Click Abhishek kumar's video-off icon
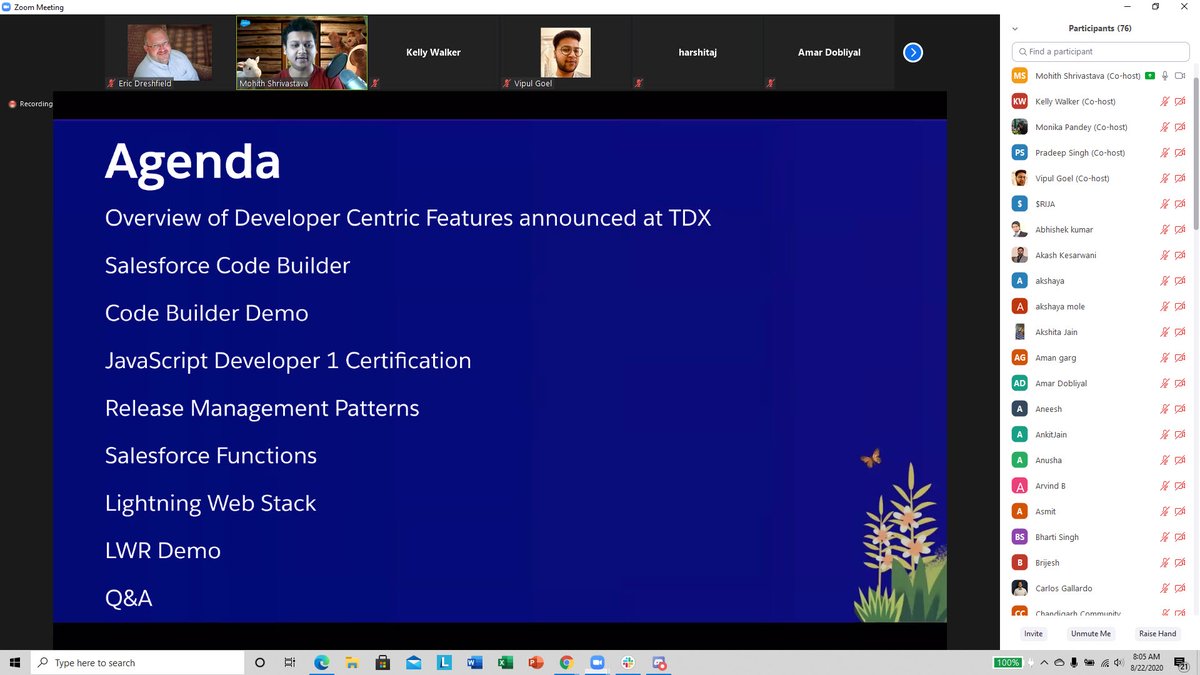 (x=1180, y=230)
